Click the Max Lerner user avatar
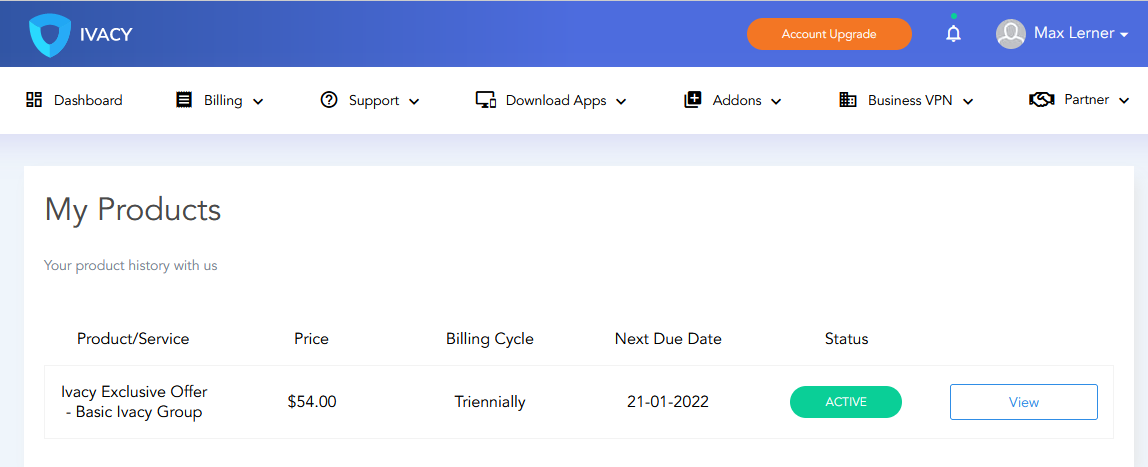The image size is (1148, 467). [x=1010, y=34]
